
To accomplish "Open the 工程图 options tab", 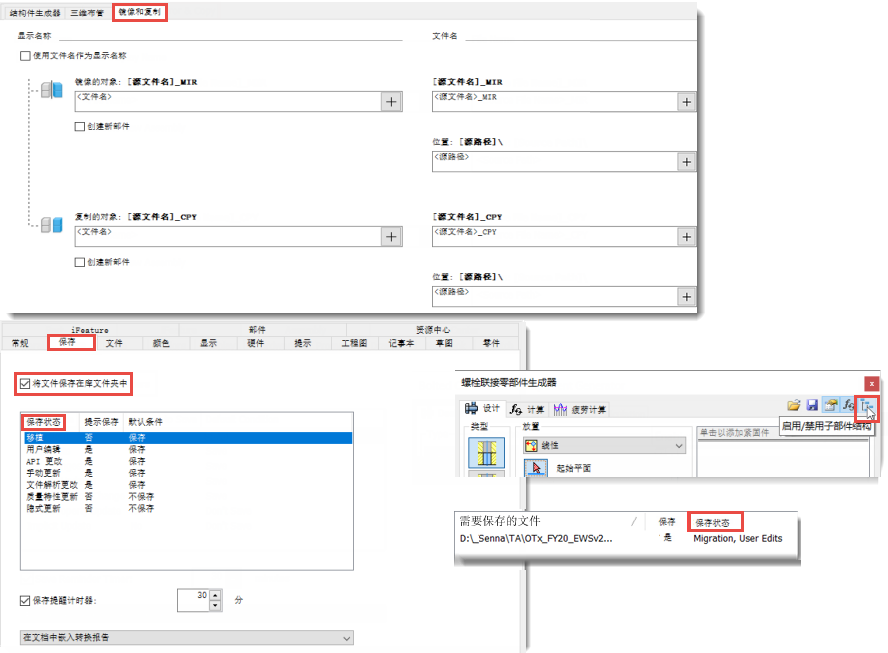I will [354, 343].
